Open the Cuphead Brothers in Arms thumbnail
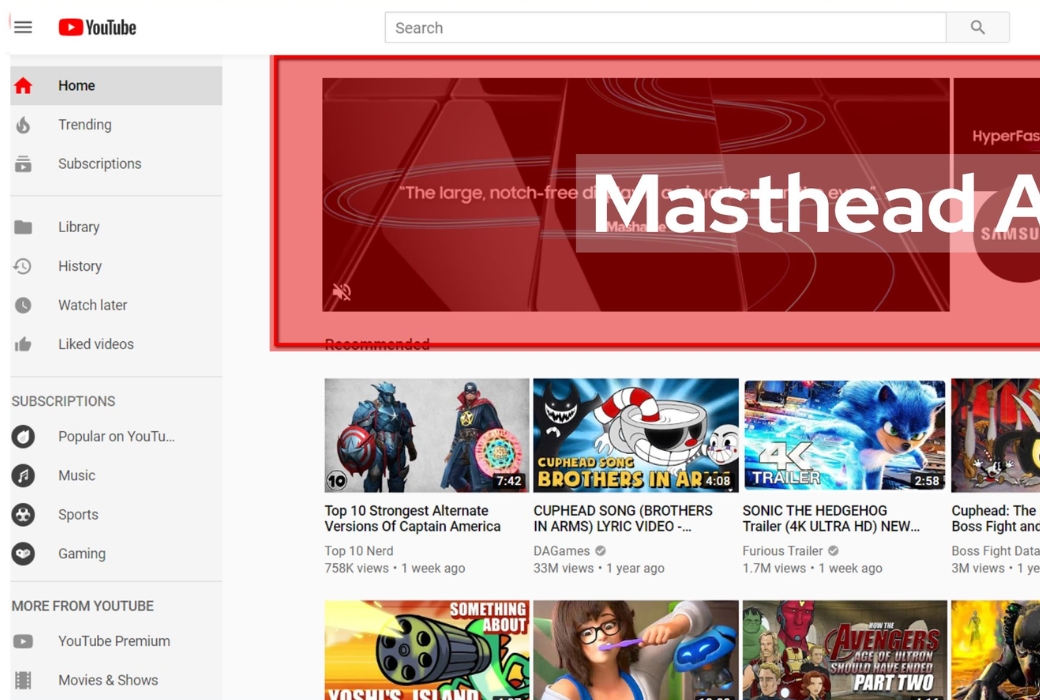Screen dimensions: 1040x700 [635, 435]
